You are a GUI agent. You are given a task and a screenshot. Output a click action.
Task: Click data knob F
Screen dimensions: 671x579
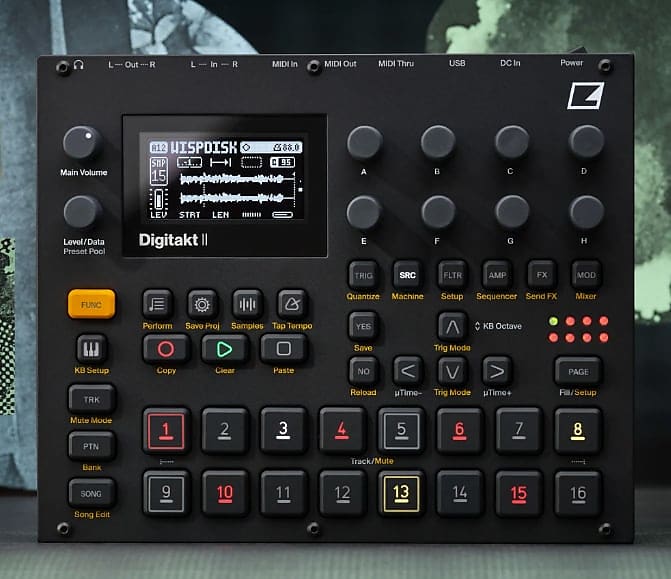click(438, 213)
